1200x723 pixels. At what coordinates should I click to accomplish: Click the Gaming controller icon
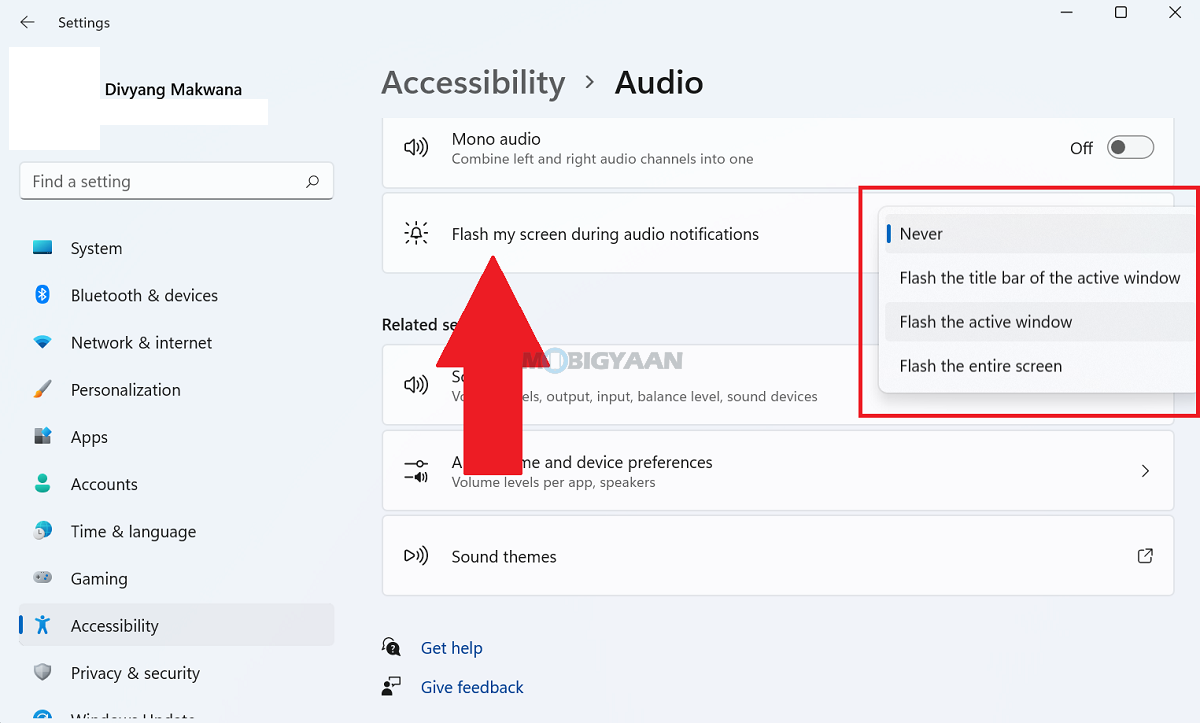click(x=42, y=578)
